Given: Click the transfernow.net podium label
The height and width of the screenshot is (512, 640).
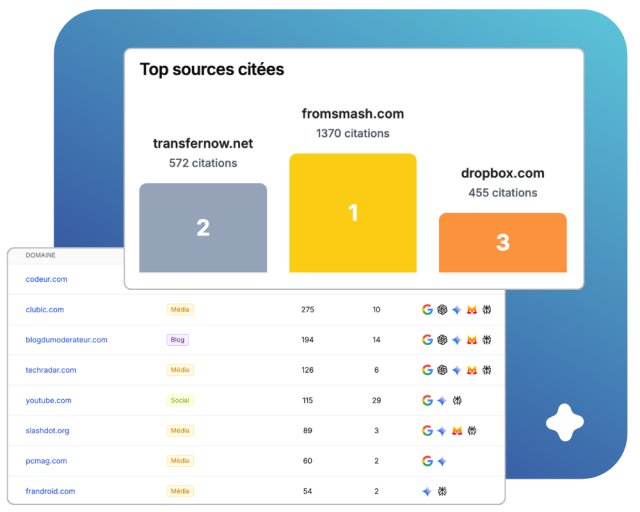Looking at the screenshot, I should coord(203,144).
